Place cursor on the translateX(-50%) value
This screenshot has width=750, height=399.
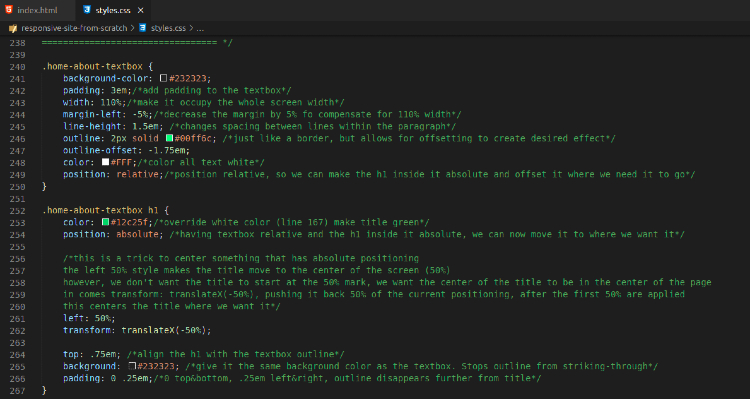click(x=164, y=330)
